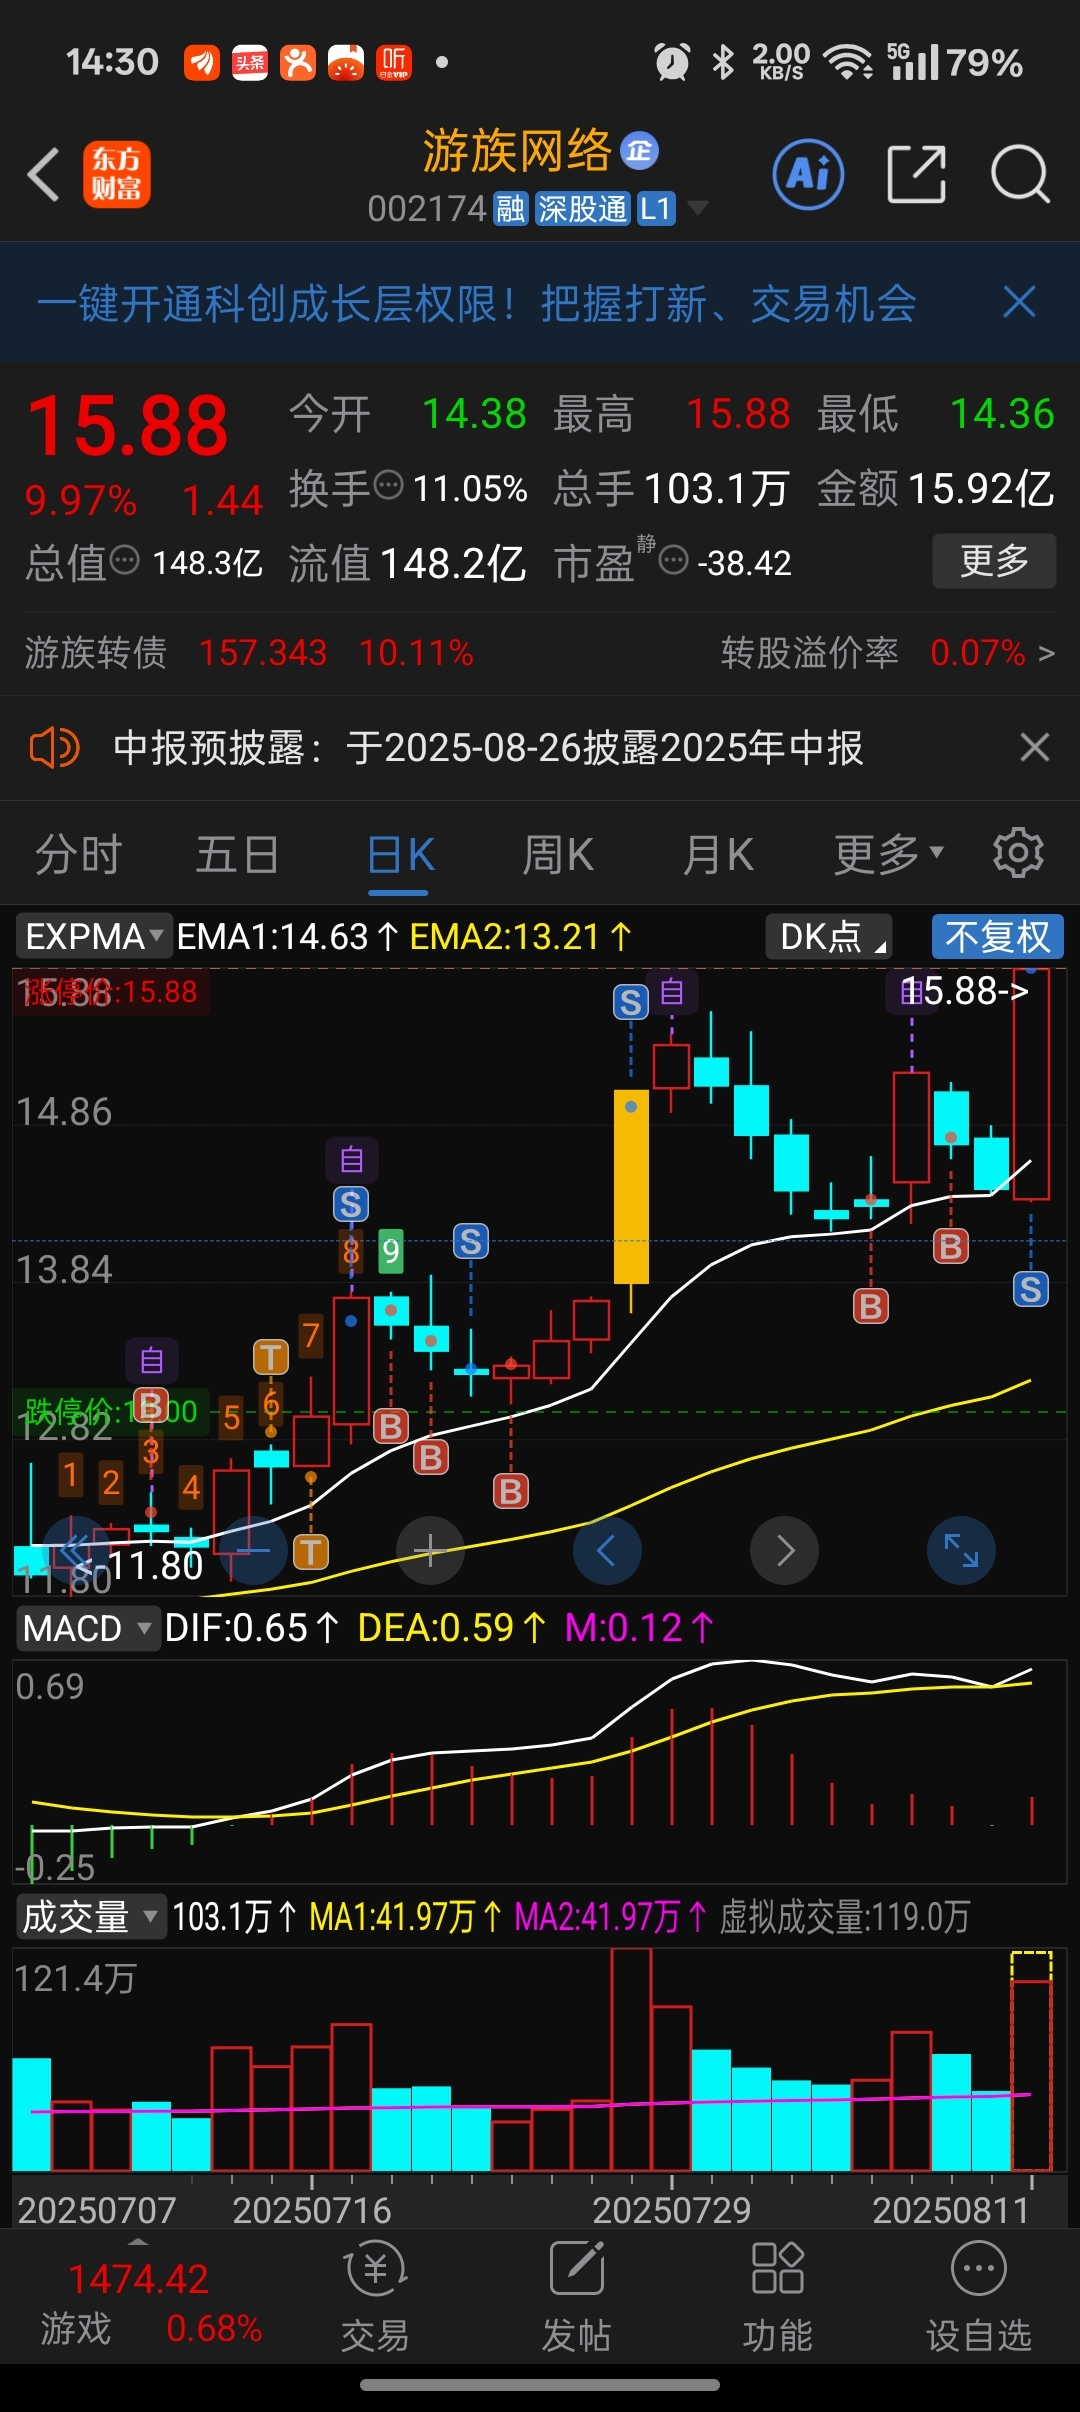Tap the share export icon

click(x=916, y=174)
